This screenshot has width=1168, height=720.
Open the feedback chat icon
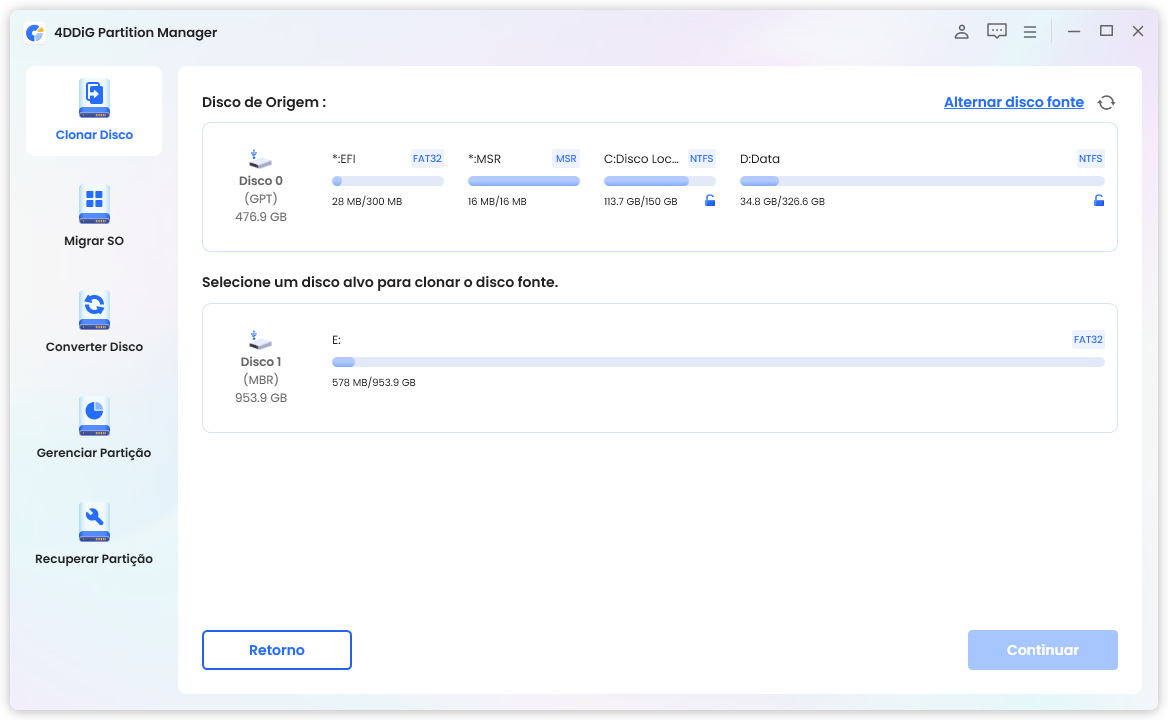click(x=996, y=32)
